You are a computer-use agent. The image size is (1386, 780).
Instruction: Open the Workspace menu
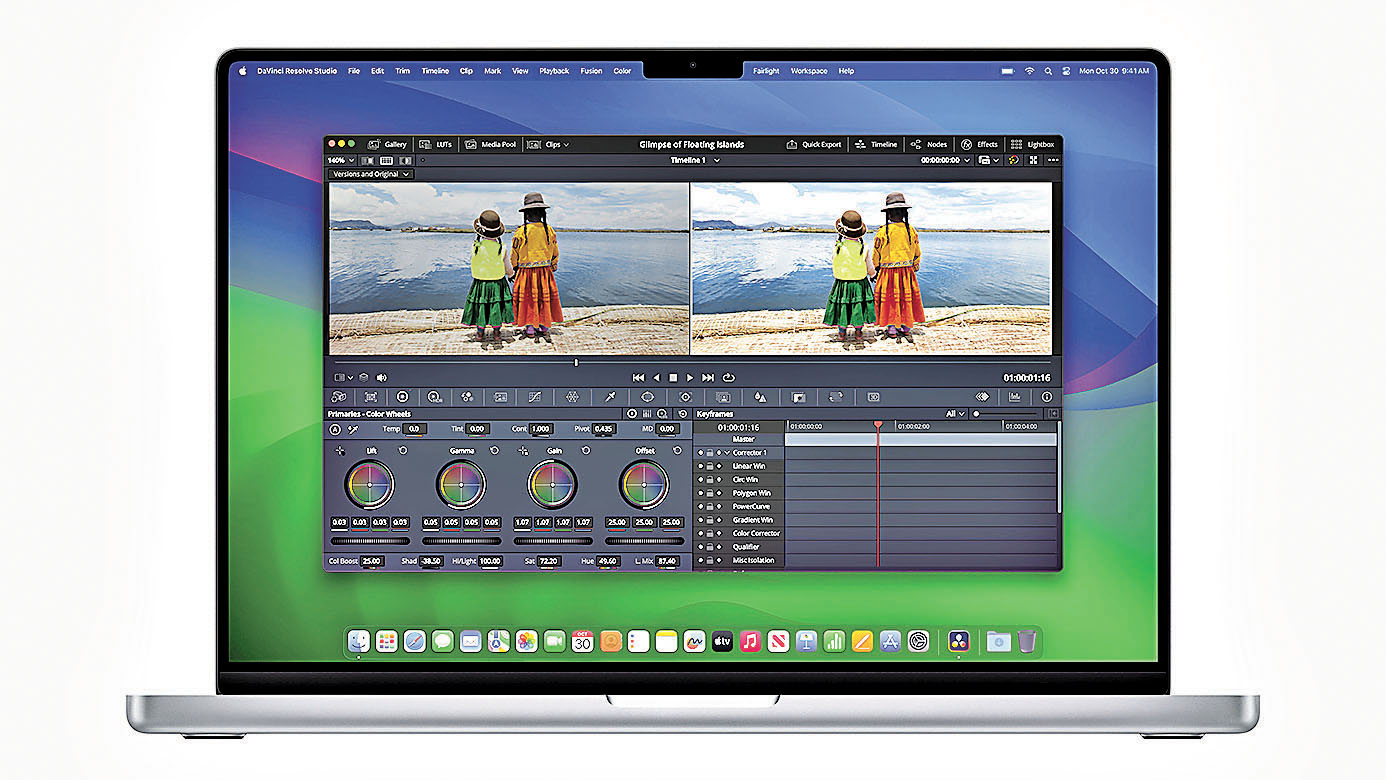click(x=809, y=71)
